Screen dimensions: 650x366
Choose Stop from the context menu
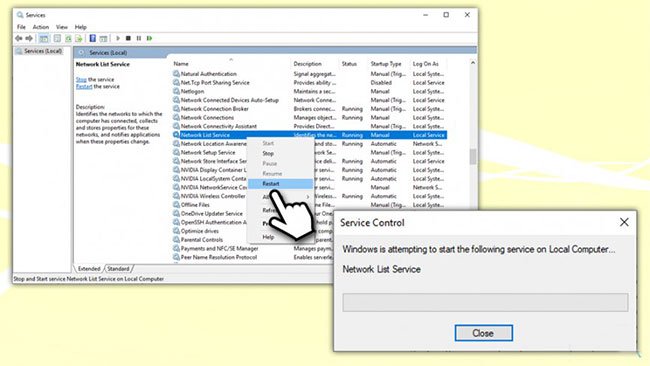pos(268,153)
